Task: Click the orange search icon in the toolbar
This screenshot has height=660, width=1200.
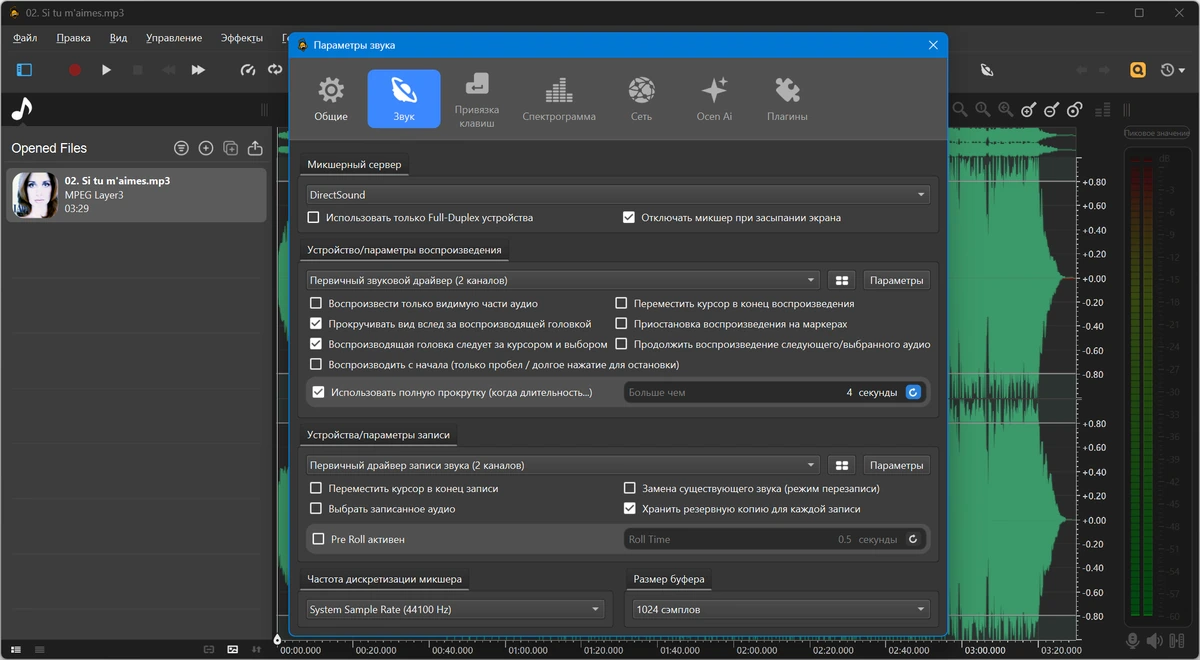Action: [1138, 70]
